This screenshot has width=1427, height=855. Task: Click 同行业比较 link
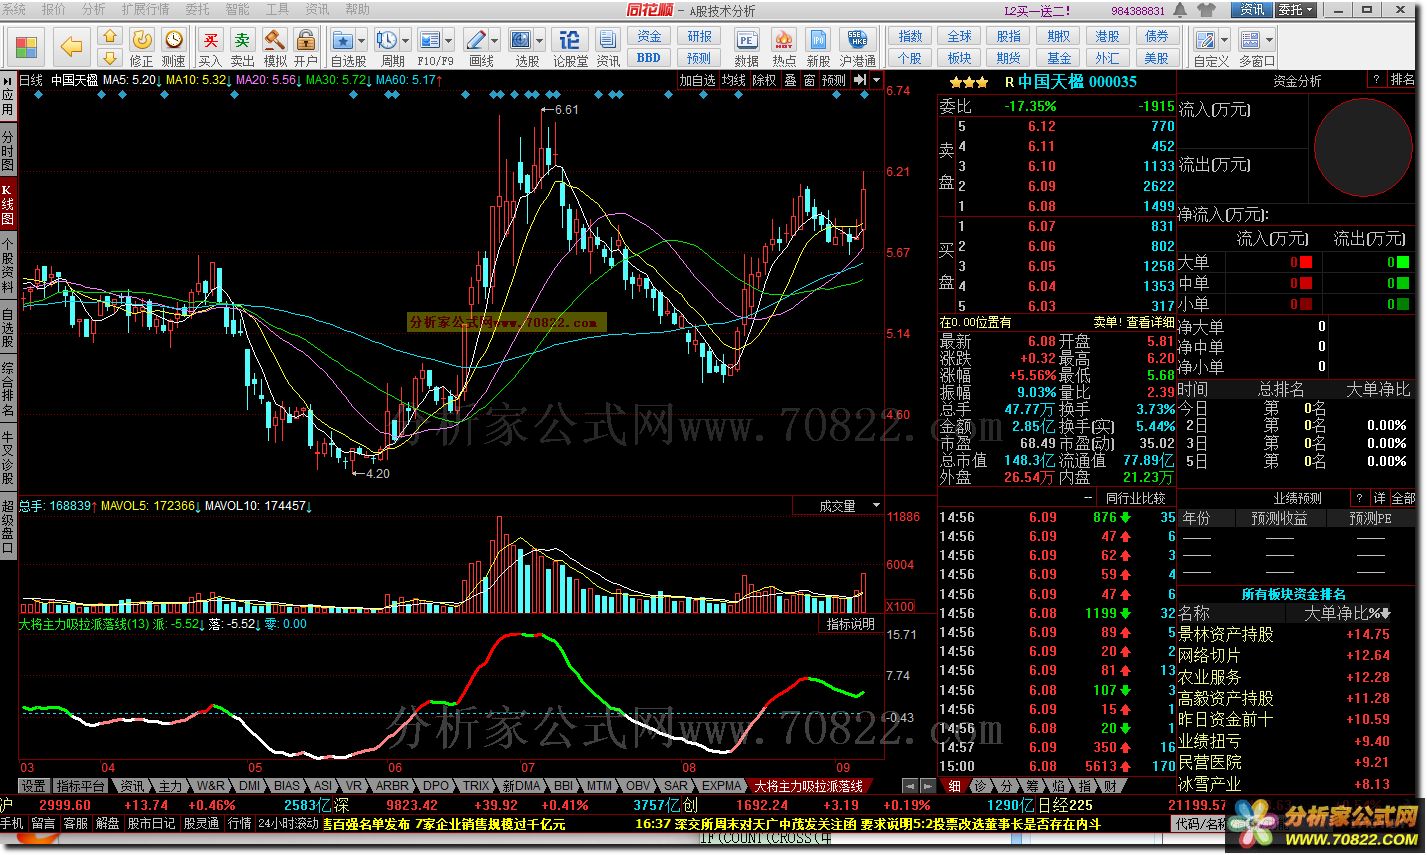1136,497
